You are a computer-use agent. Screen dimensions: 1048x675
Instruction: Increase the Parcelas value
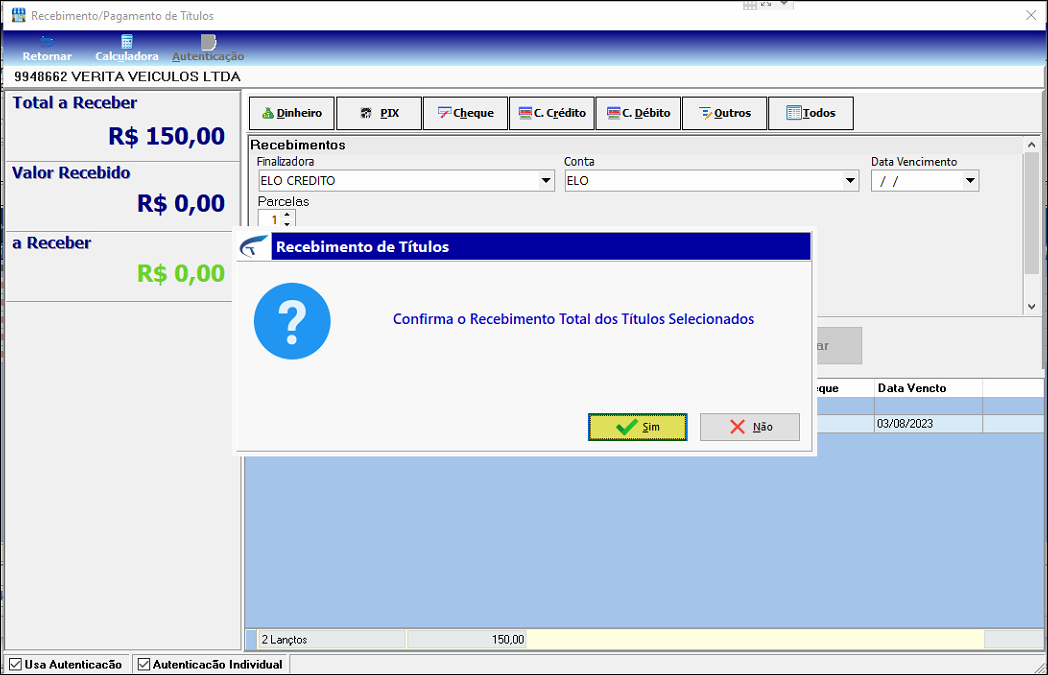click(287, 215)
